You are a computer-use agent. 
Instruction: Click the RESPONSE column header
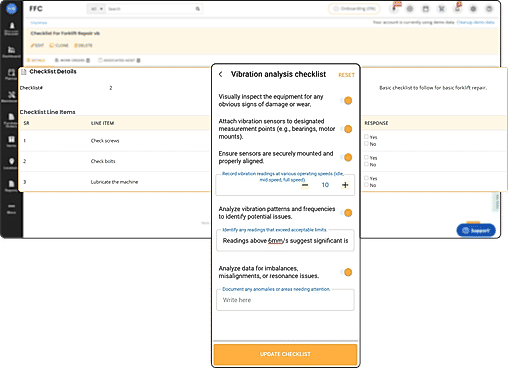(x=376, y=123)
